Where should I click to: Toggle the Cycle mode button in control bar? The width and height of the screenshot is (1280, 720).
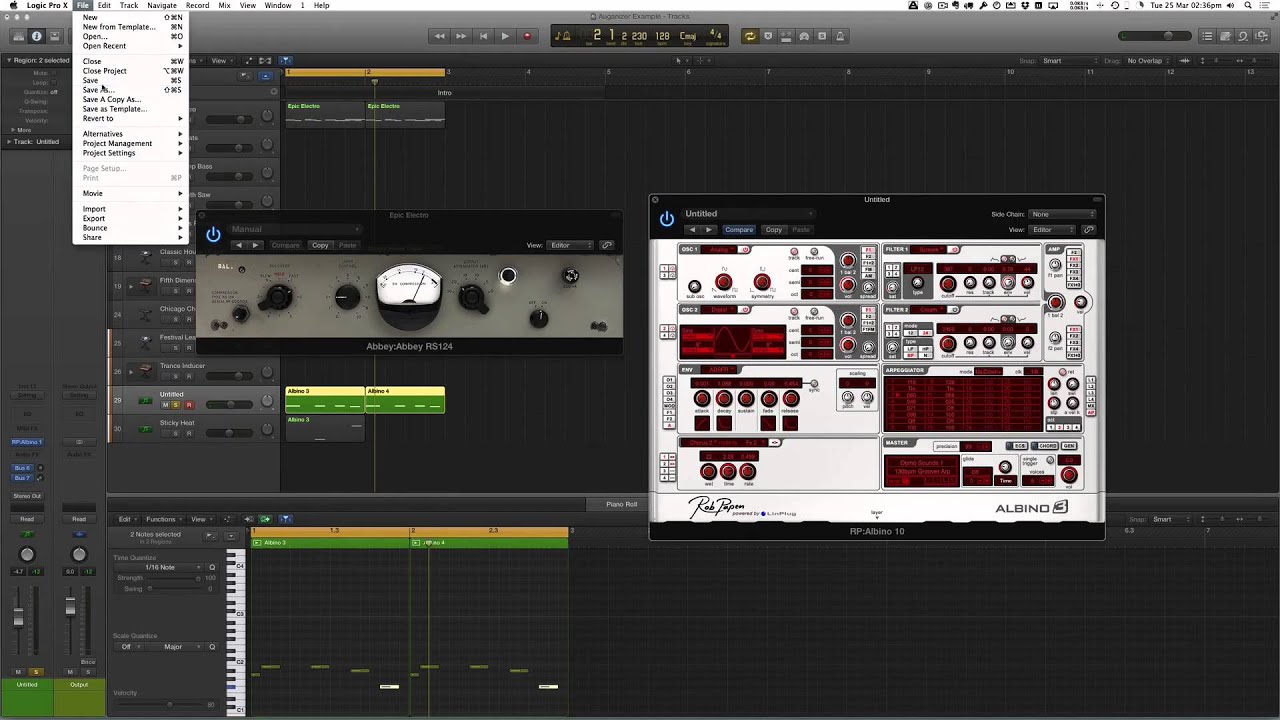[x=749, y=36]
